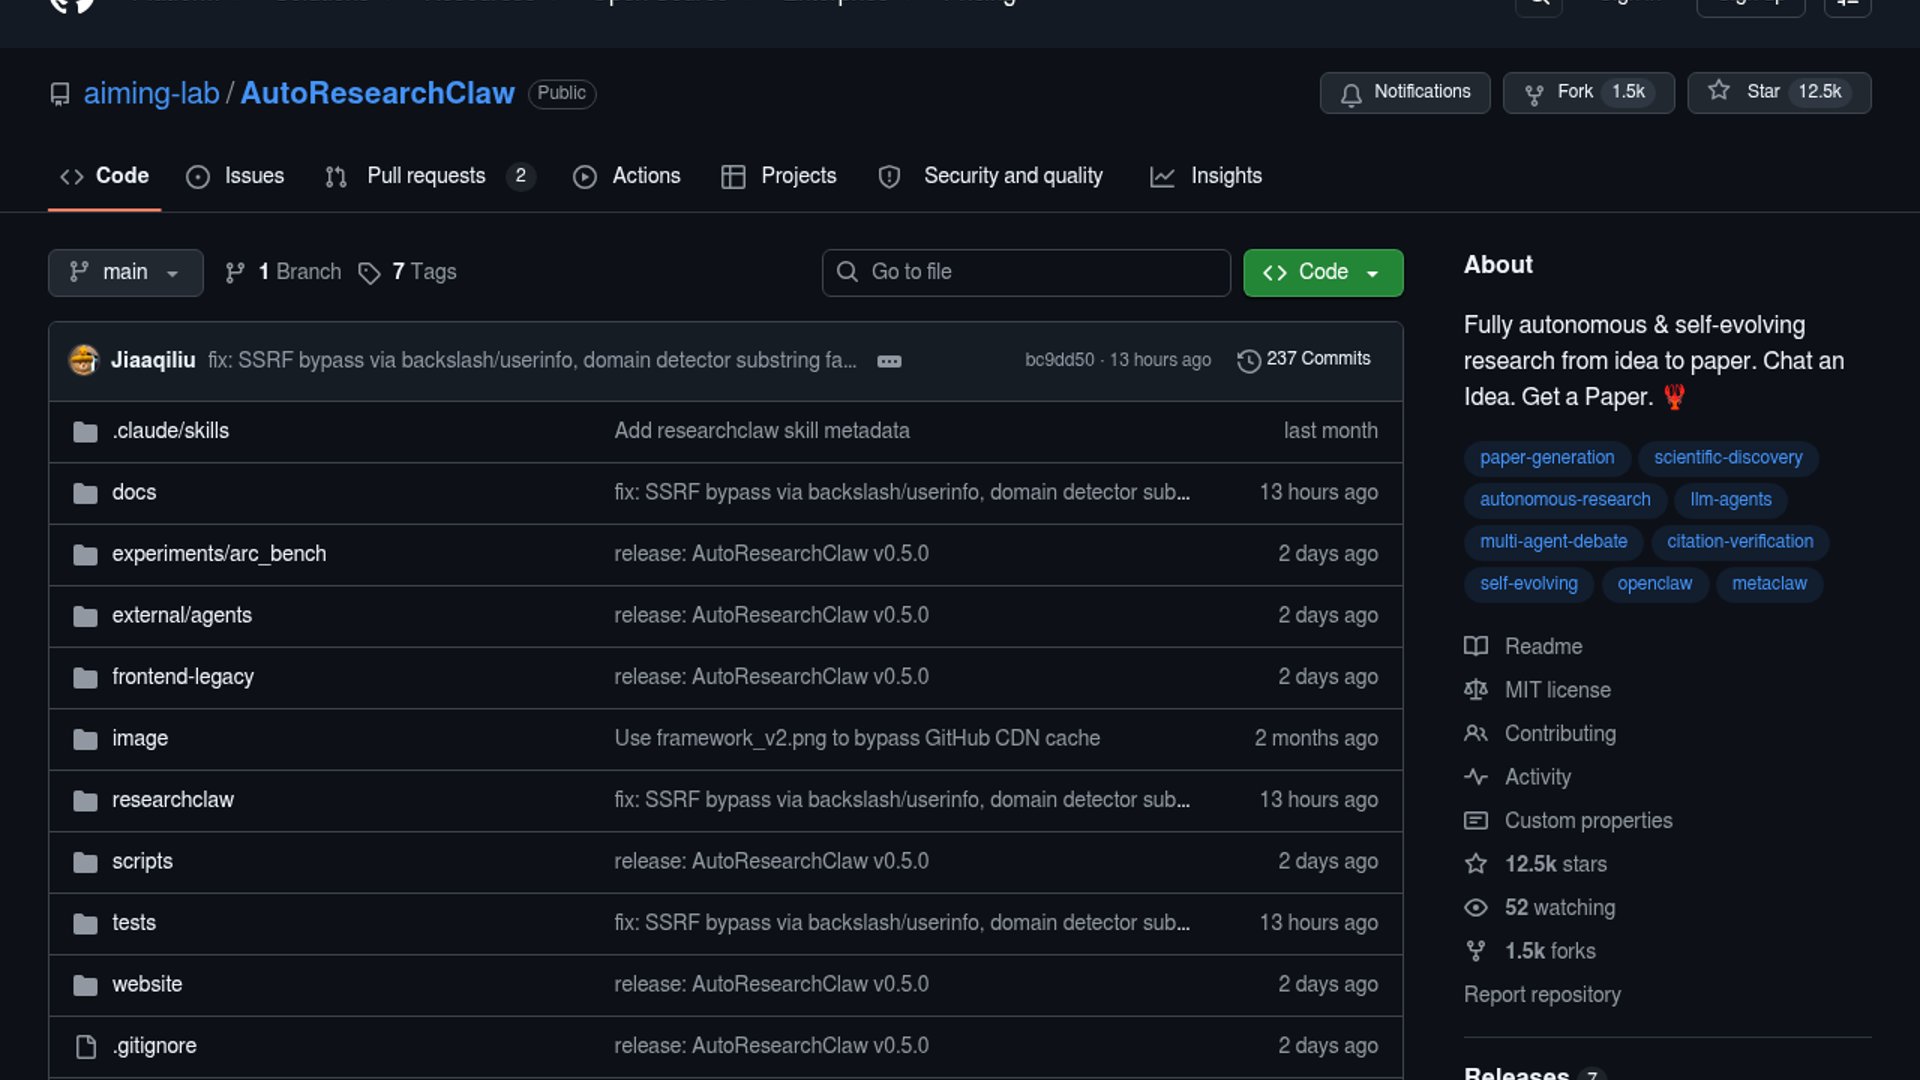
Task: Expand the green Code dropdown button
Action: (1323, 273)
